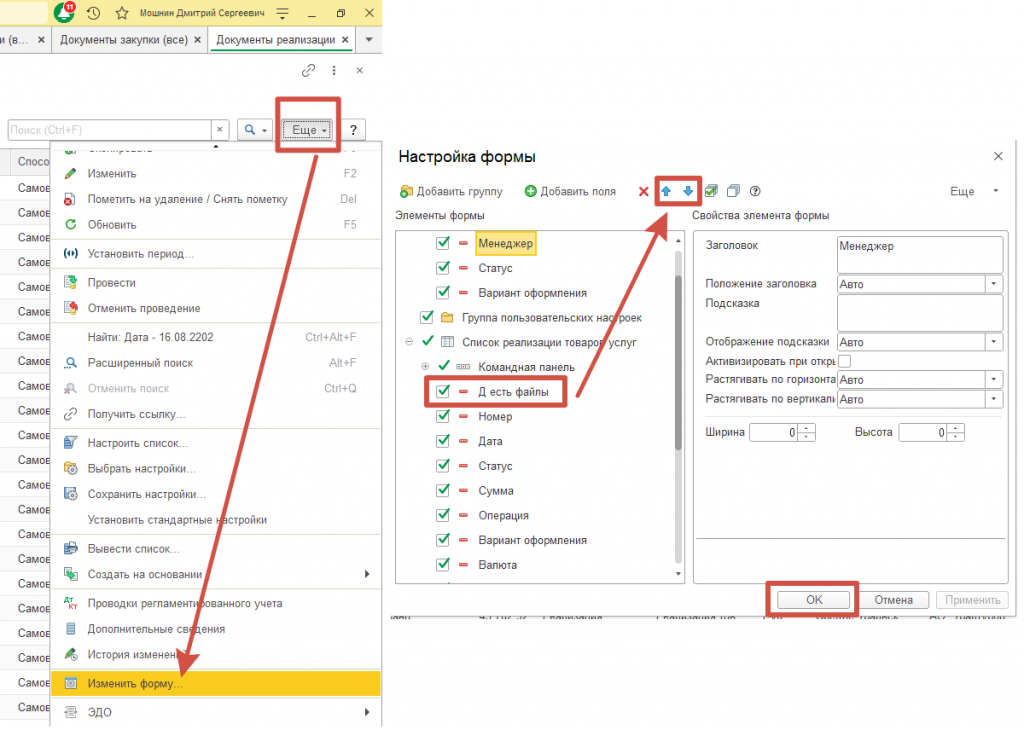Select Установить период... menu item

coord(216,254)
